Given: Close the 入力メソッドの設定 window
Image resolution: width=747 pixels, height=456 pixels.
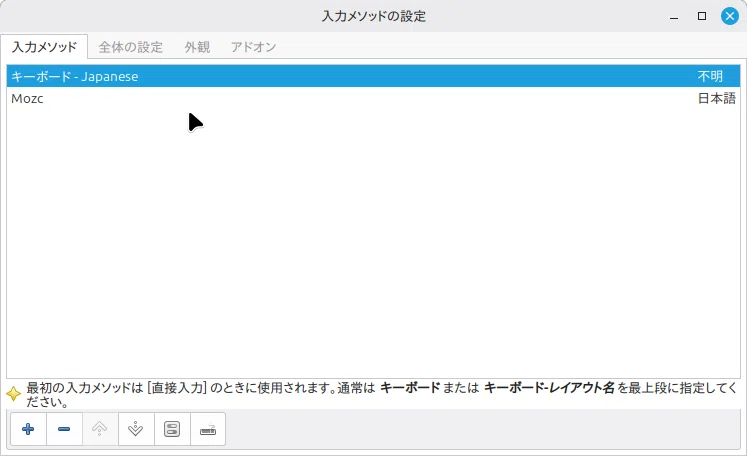Looking at the screenshot, I should click(729, 16).
